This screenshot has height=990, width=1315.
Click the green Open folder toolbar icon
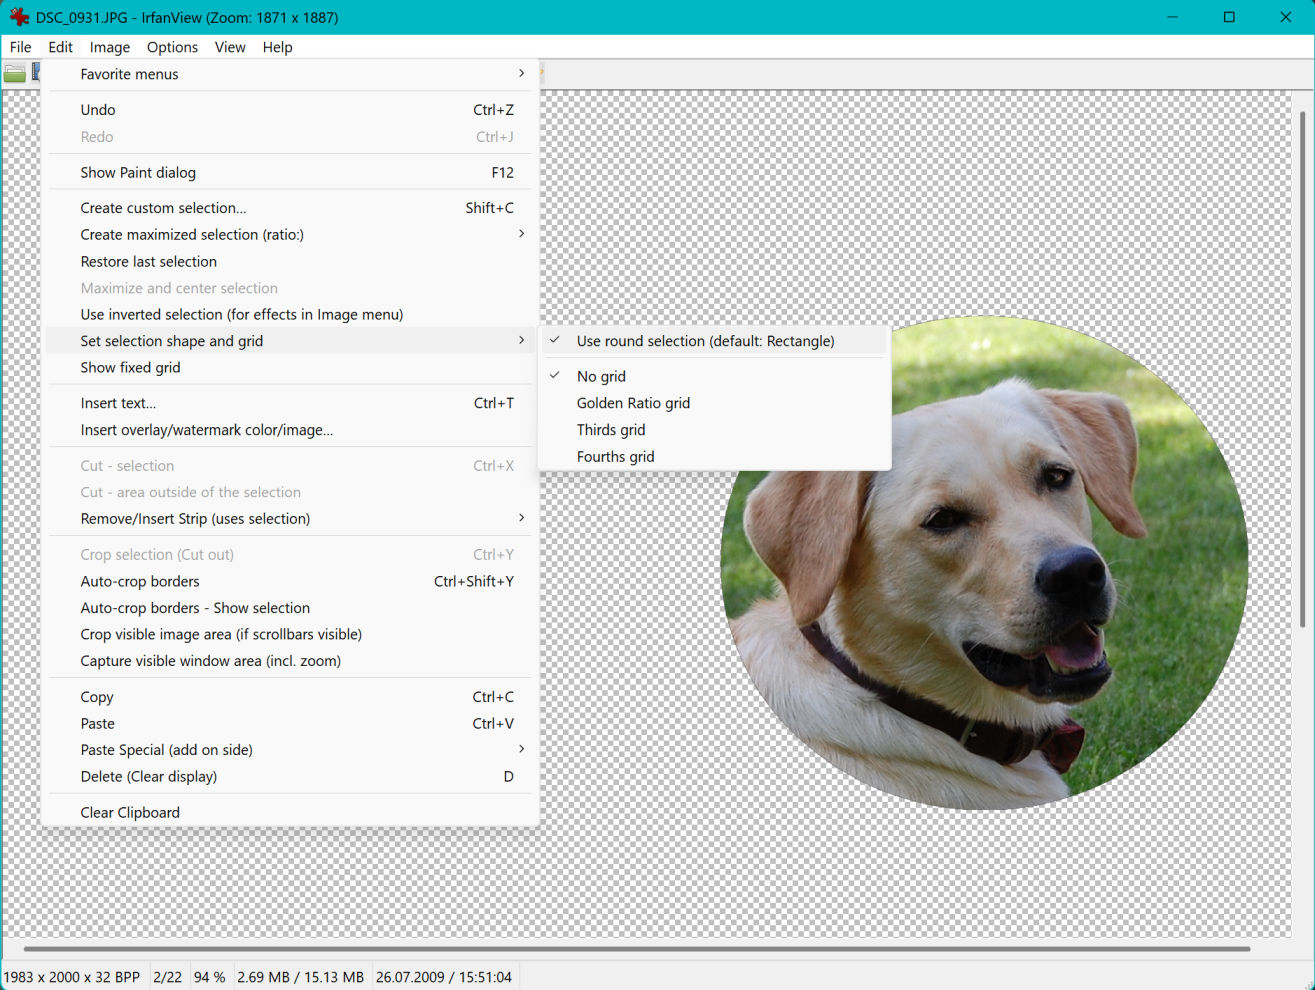point(14,73)
